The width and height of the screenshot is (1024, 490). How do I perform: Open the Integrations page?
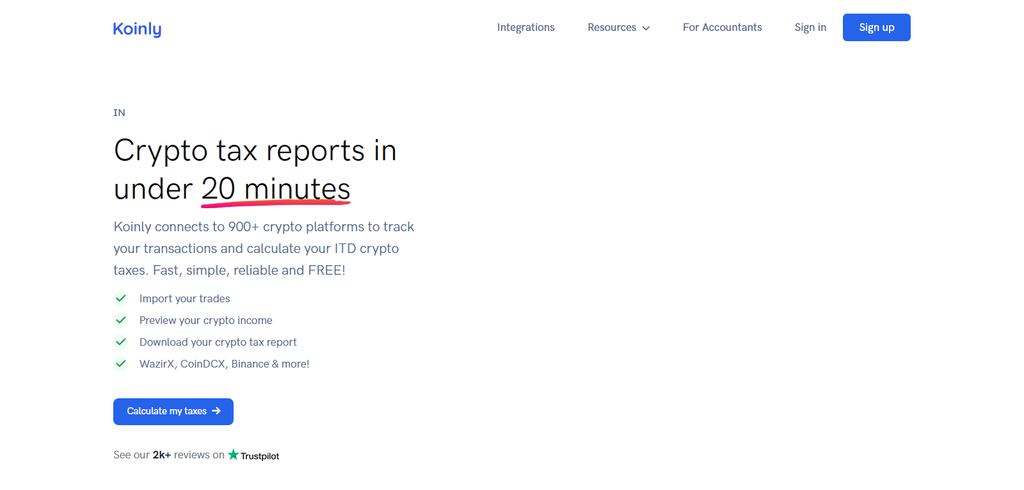coord(526,27)
